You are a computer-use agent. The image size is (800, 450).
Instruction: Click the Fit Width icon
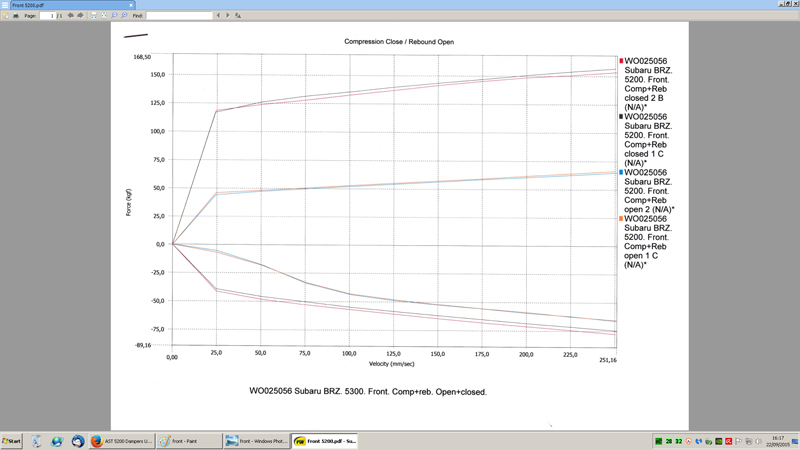pyautogui.click(x=93, y=16)
